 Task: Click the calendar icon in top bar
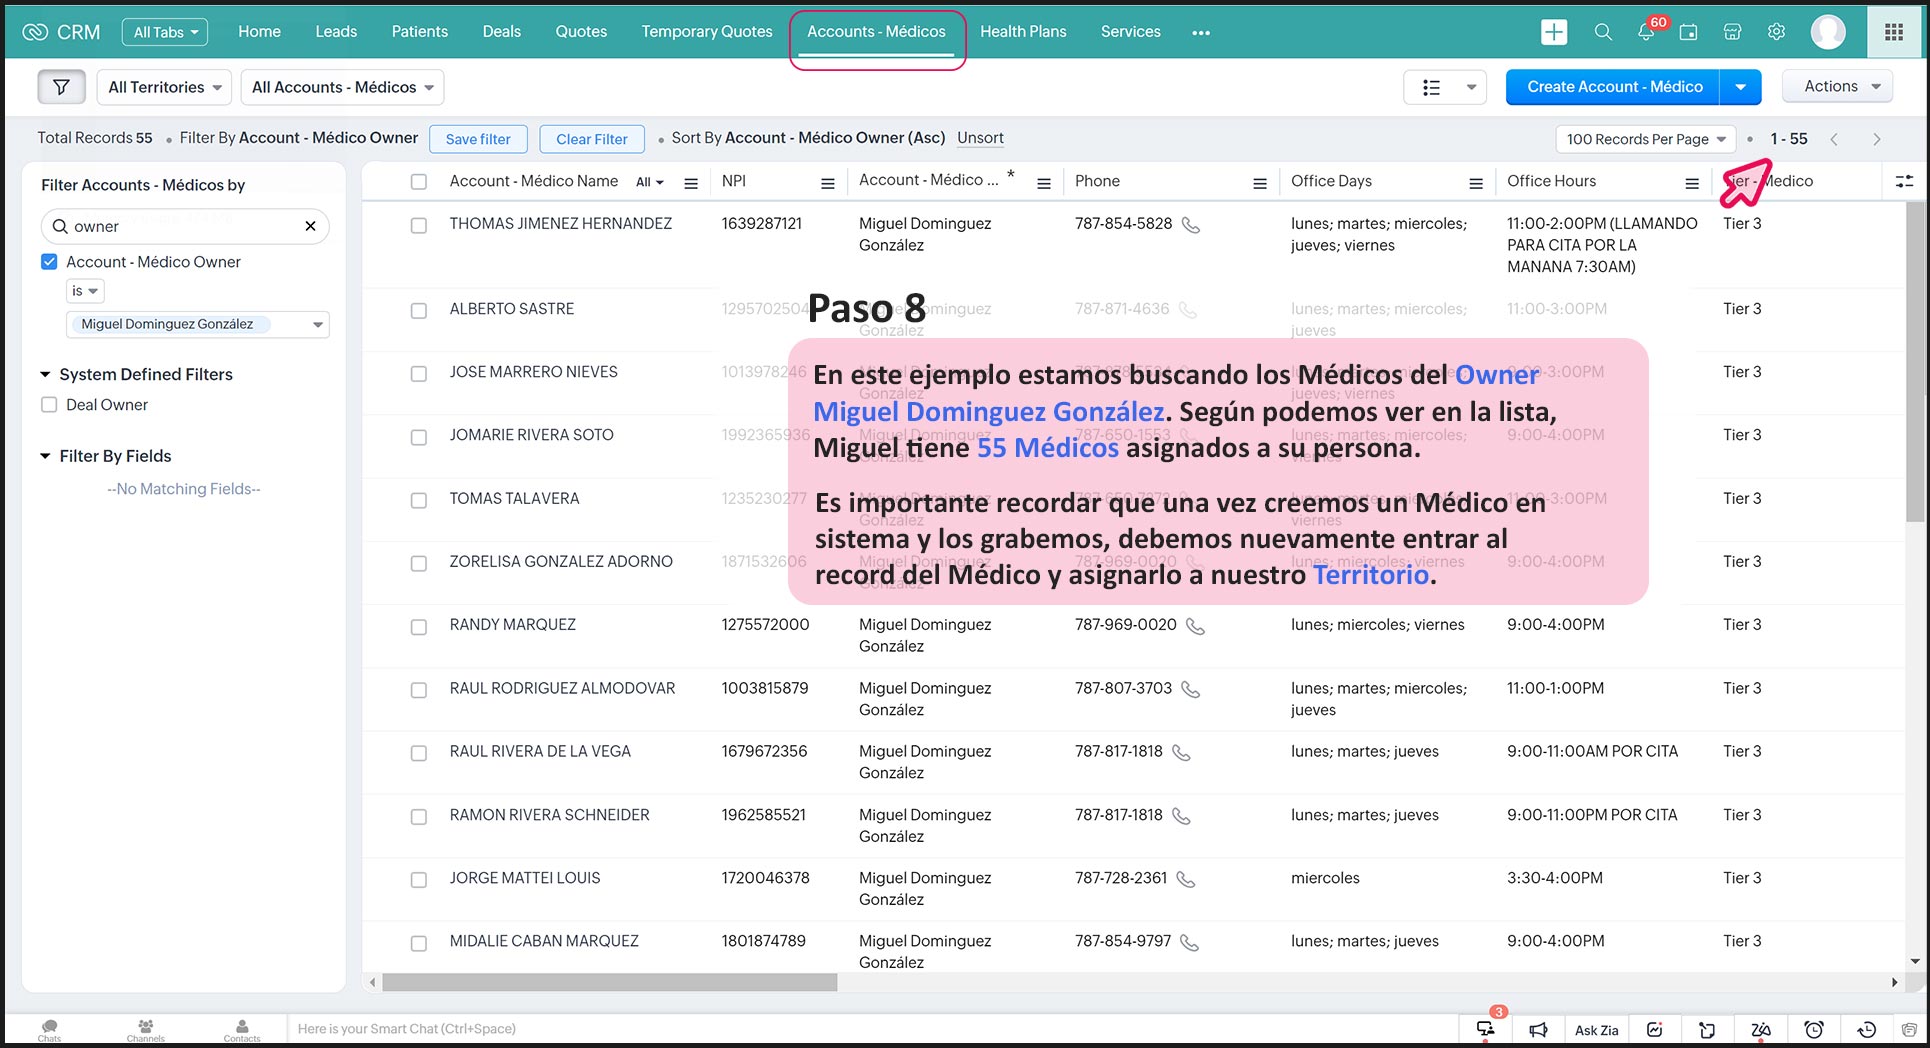[x=1688, y=32]
